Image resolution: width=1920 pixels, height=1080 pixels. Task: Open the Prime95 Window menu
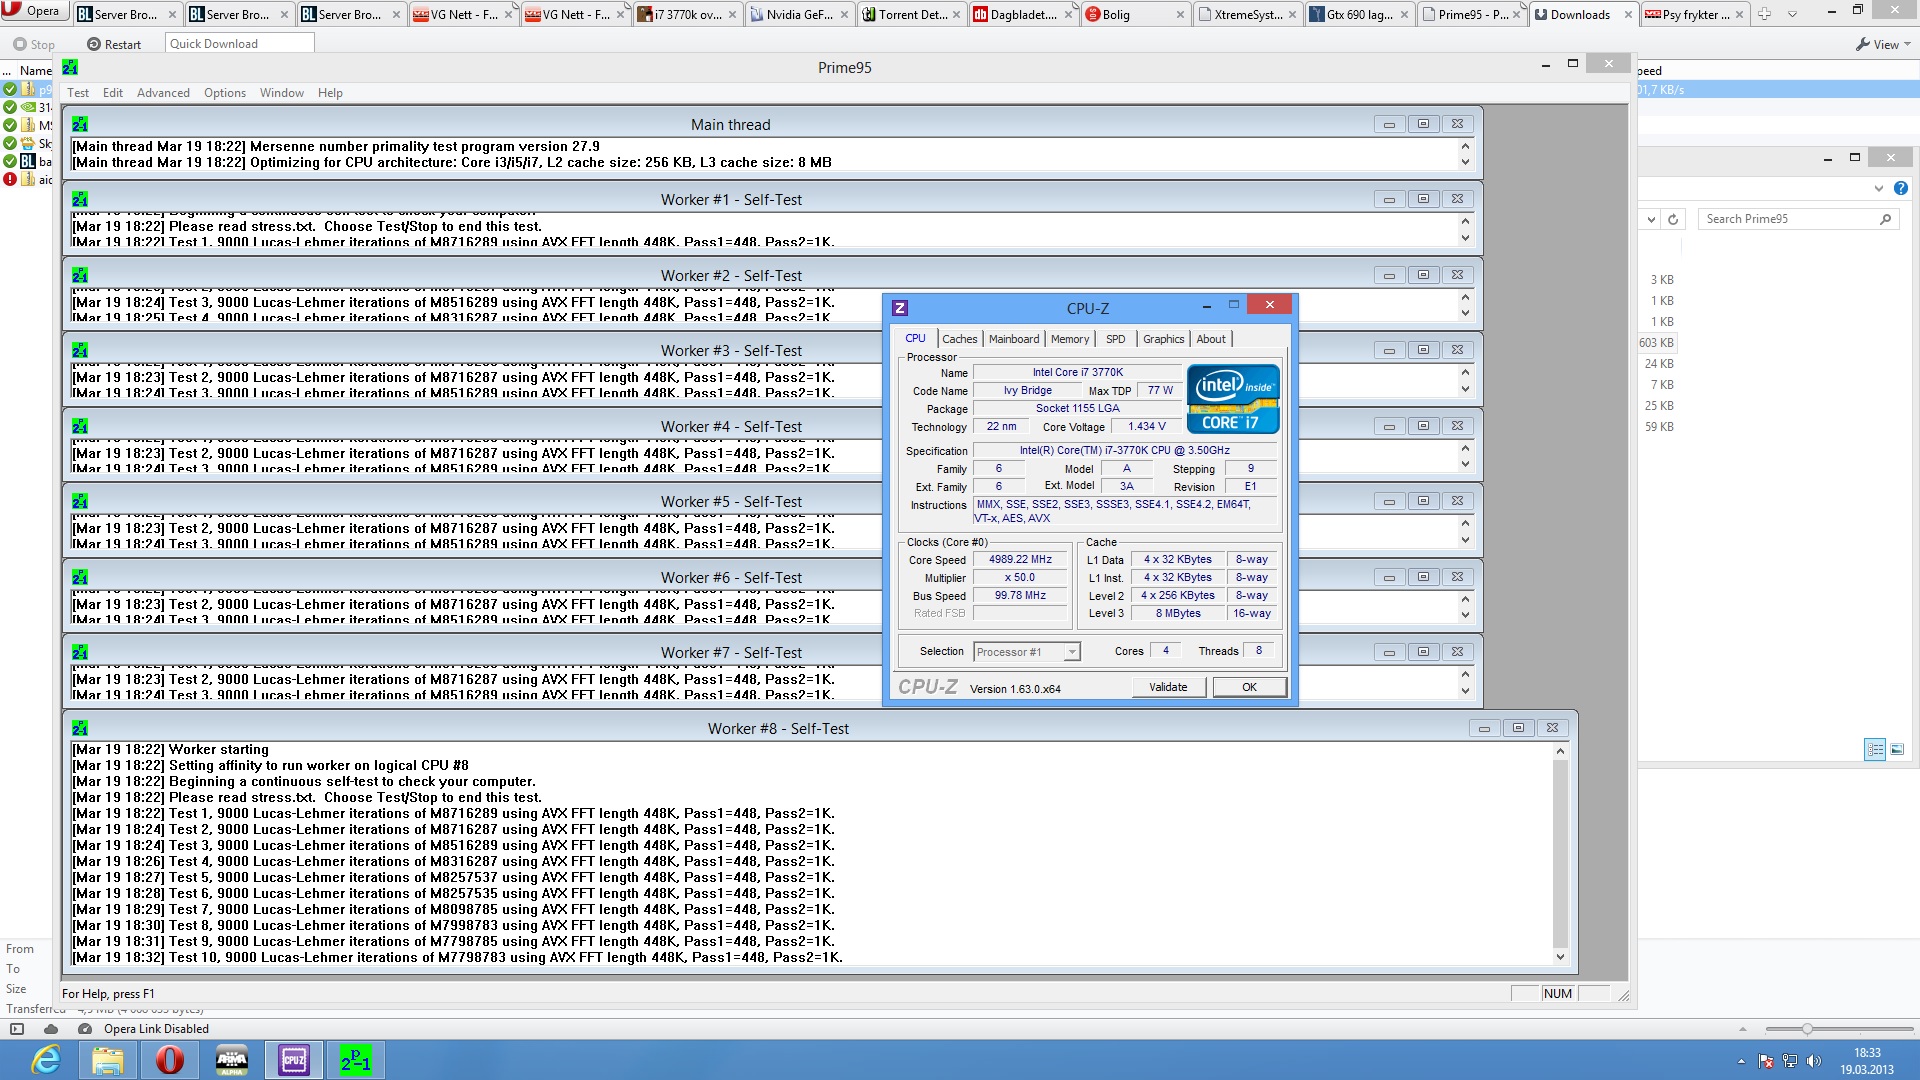(282, 93)
